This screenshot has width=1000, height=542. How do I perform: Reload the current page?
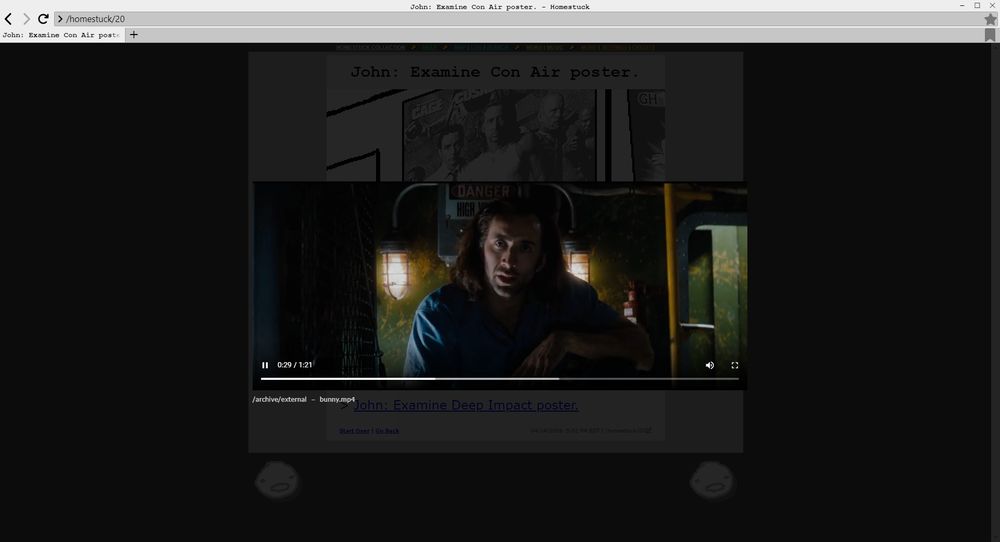43,19
